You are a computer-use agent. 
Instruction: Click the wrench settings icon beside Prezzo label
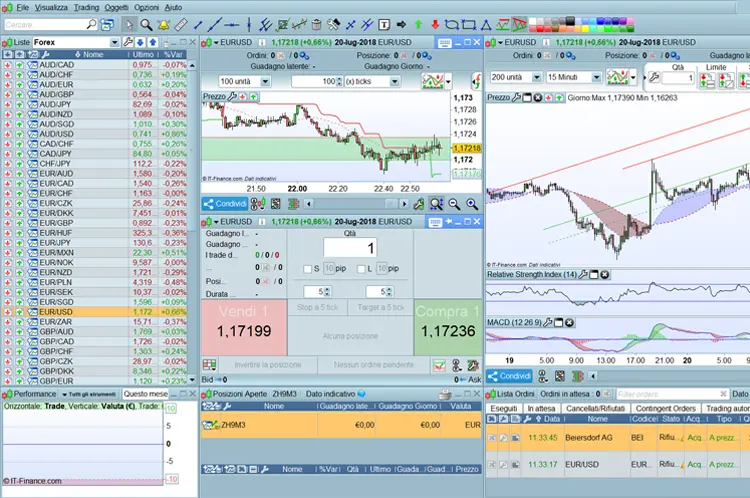(233, 97)
